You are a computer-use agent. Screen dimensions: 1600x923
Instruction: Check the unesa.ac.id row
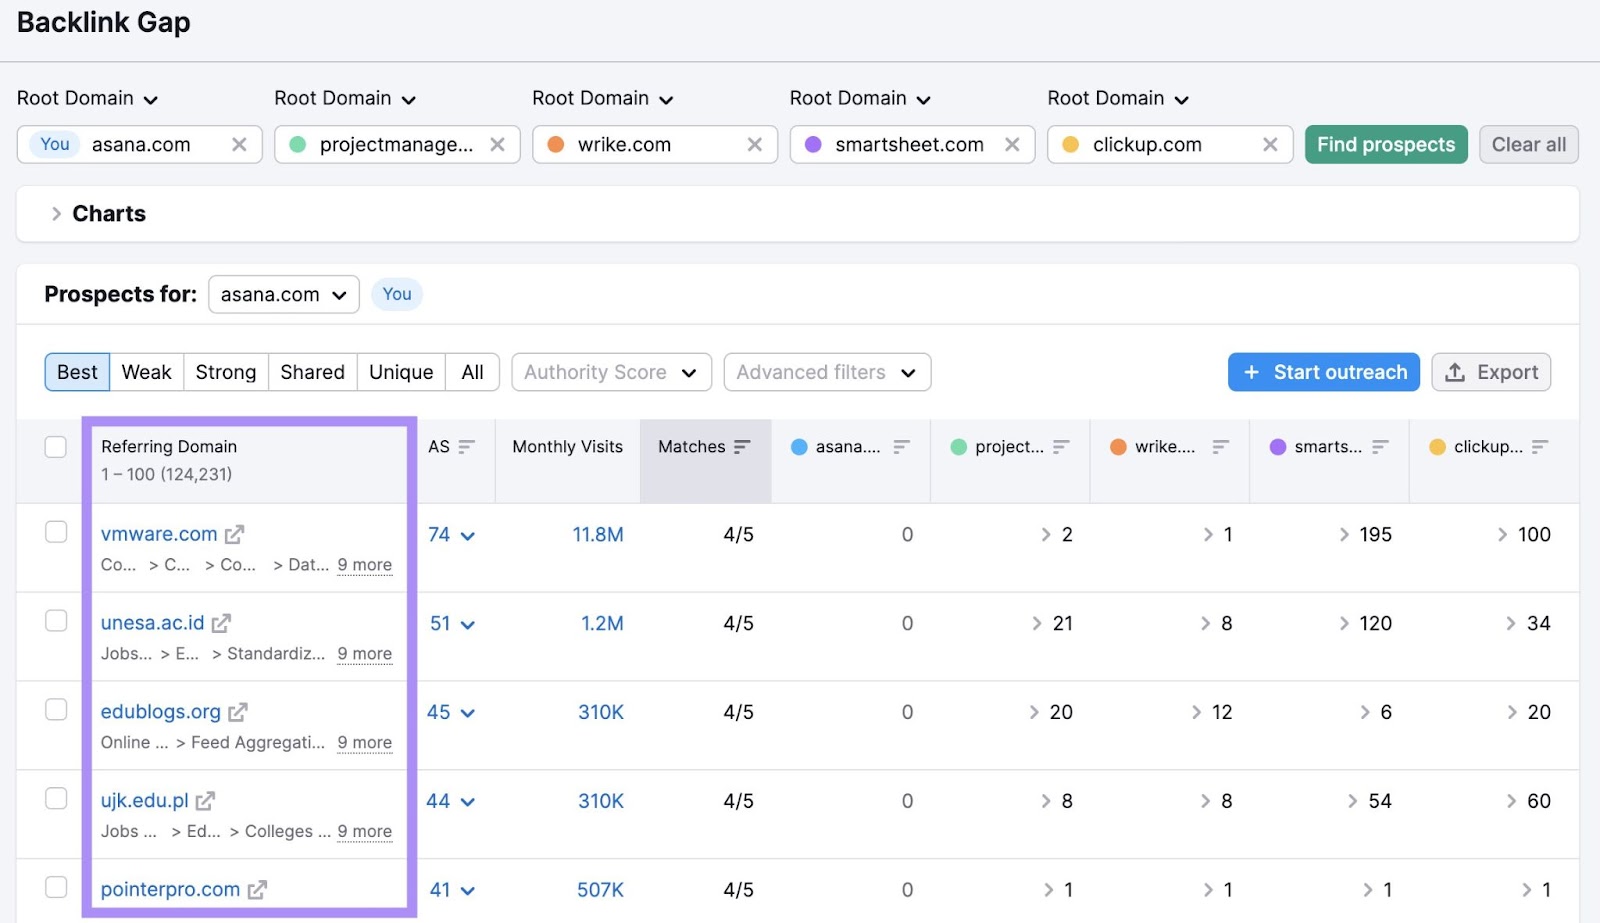pyautogui.click(x=56, y=620)
